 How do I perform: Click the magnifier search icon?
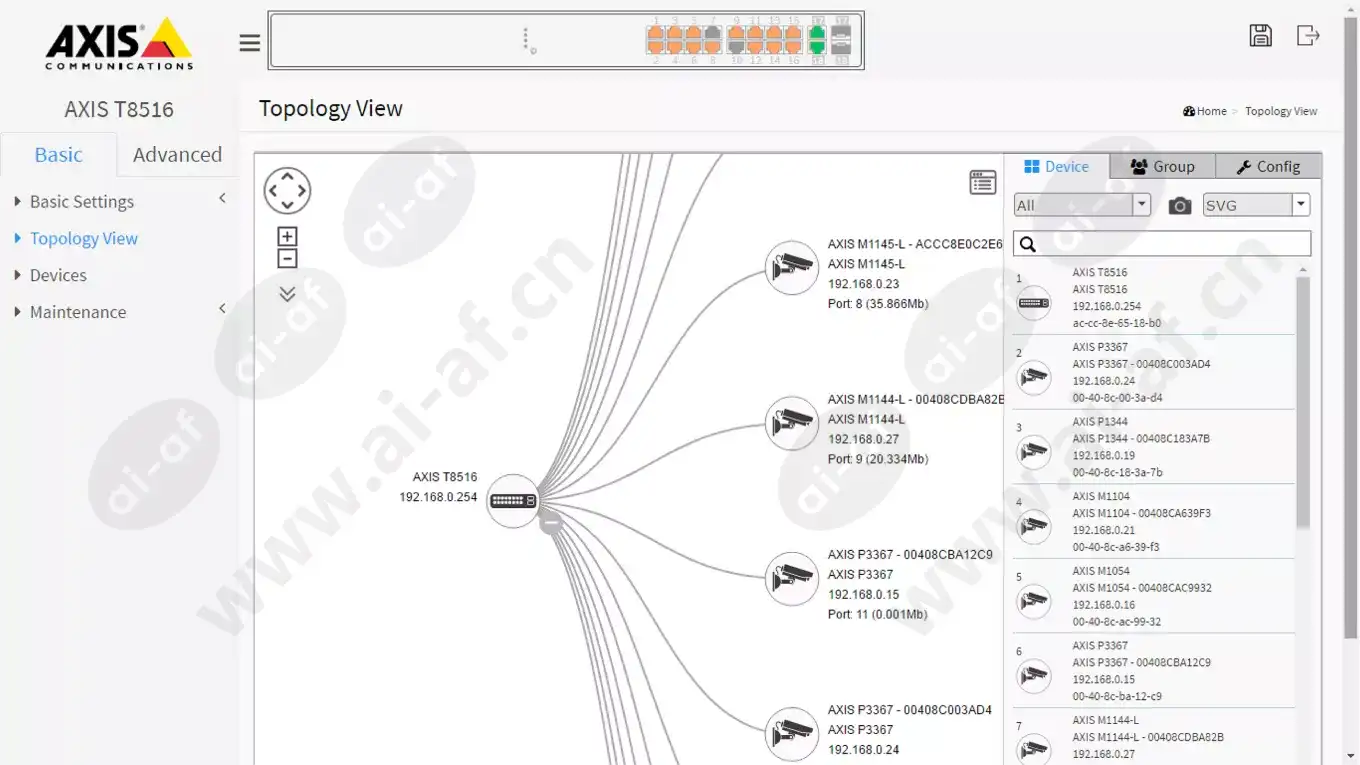click(x=1028, y=244)
